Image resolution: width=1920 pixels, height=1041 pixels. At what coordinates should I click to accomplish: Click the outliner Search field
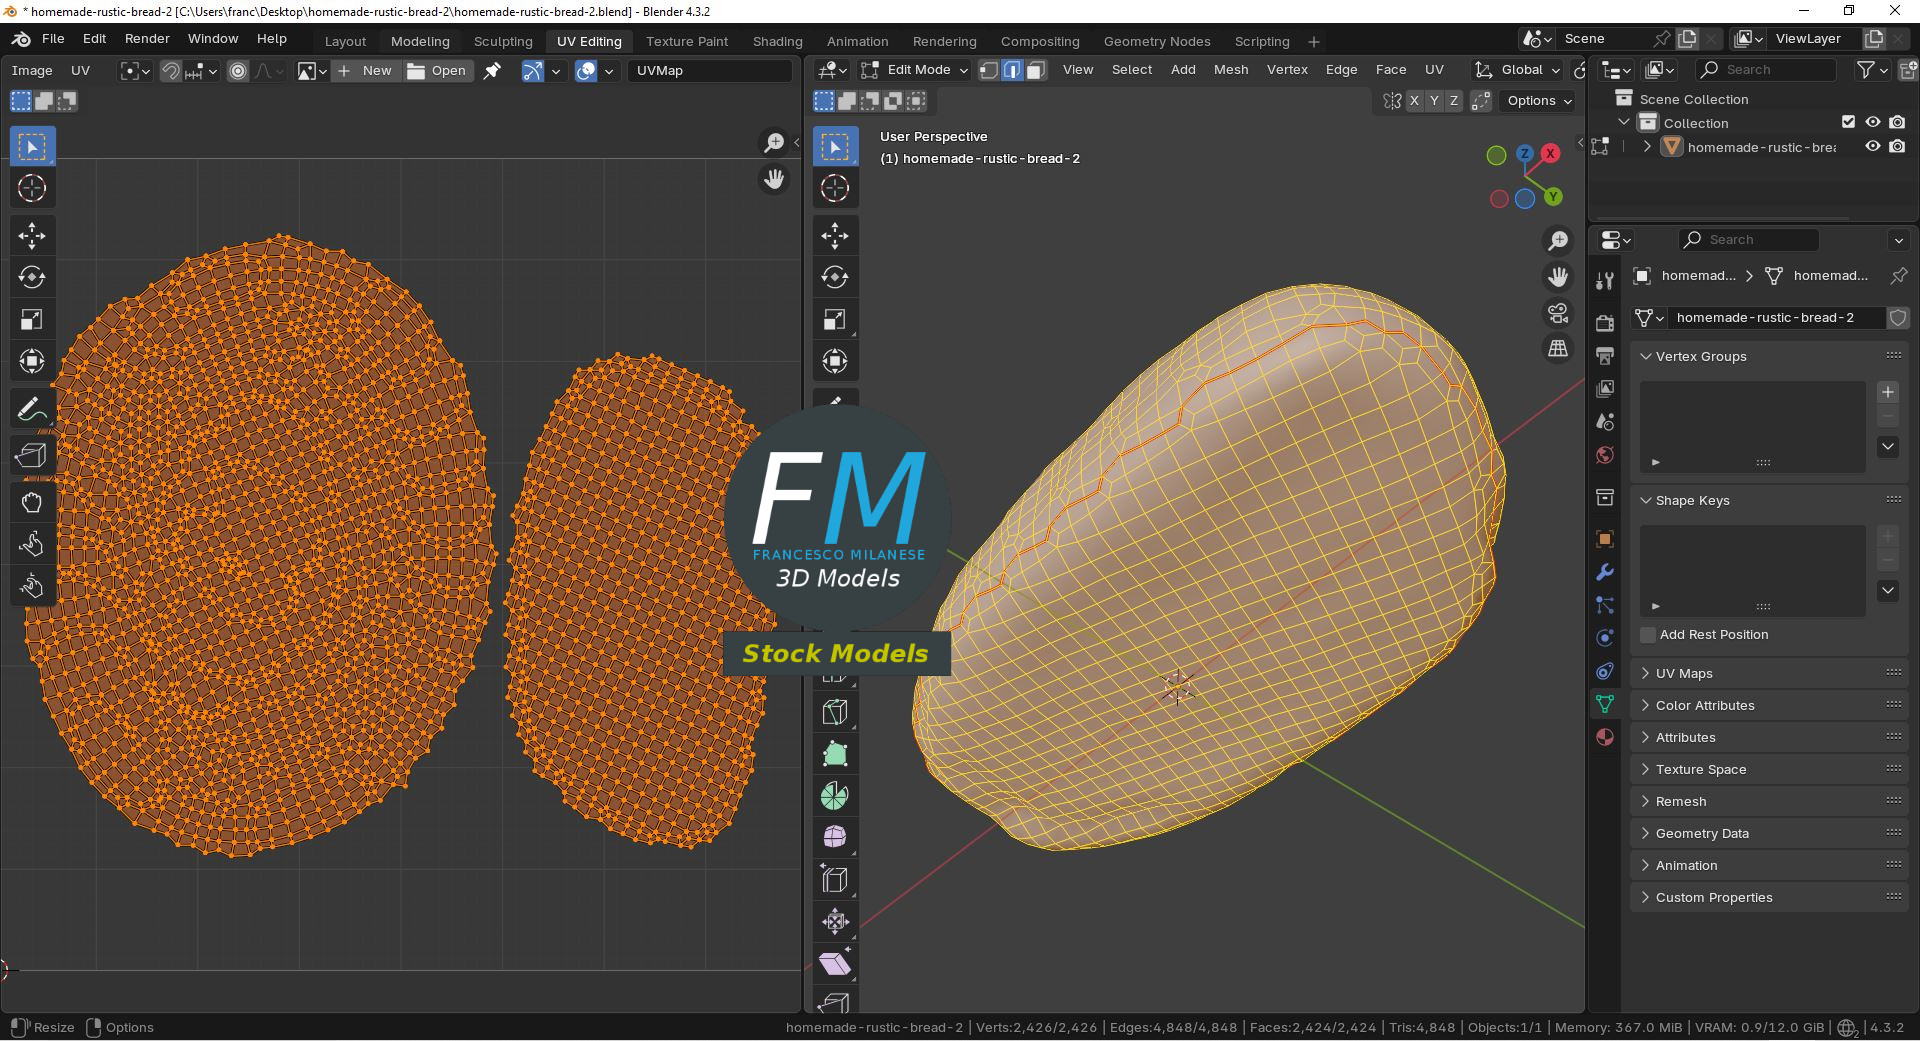click(1766, 69)
